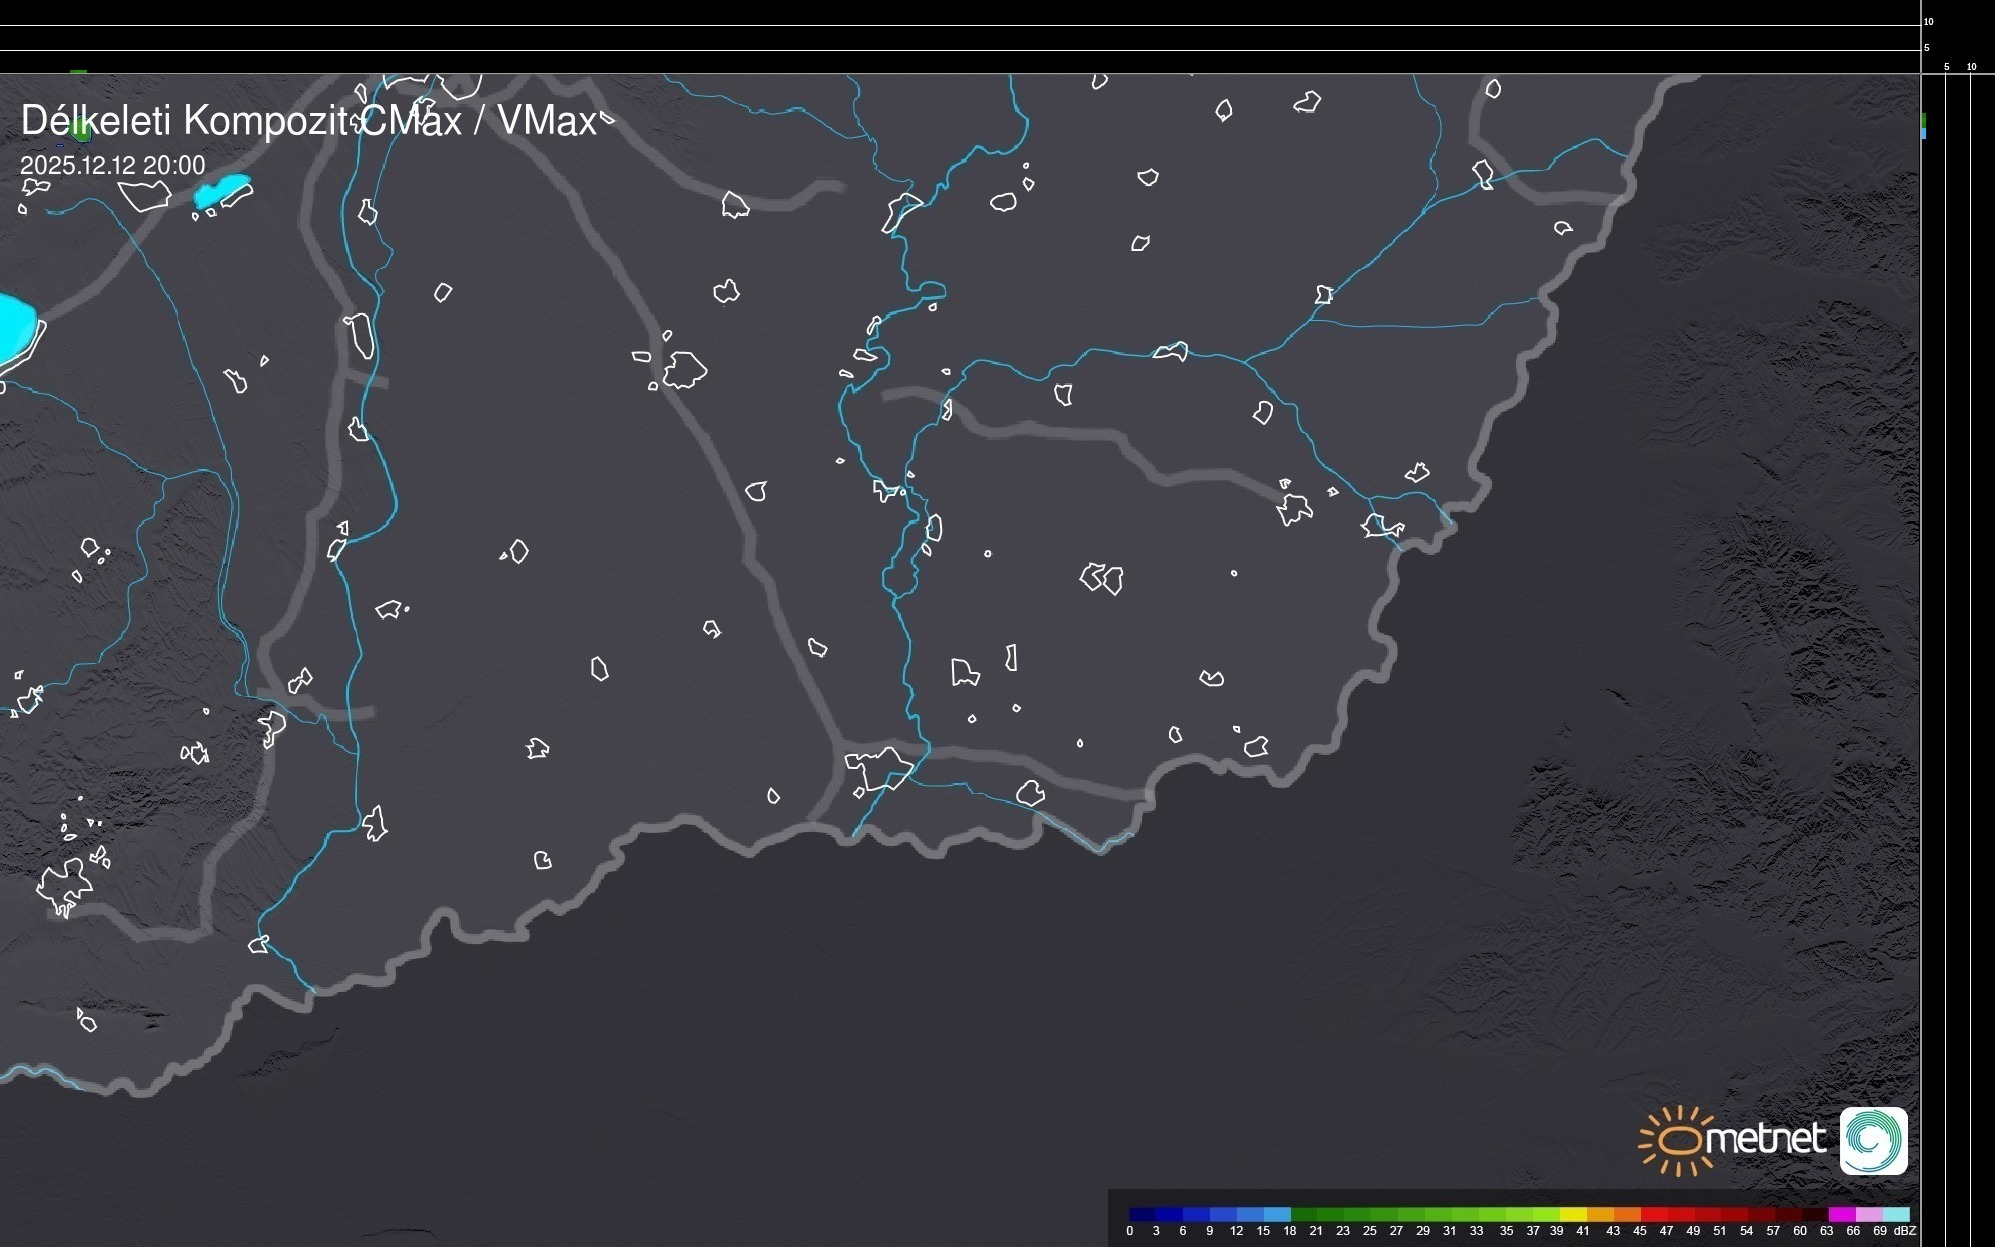
Task: Click the spiral swirl inside the white metnet badge
Action: [1873, 1140]
